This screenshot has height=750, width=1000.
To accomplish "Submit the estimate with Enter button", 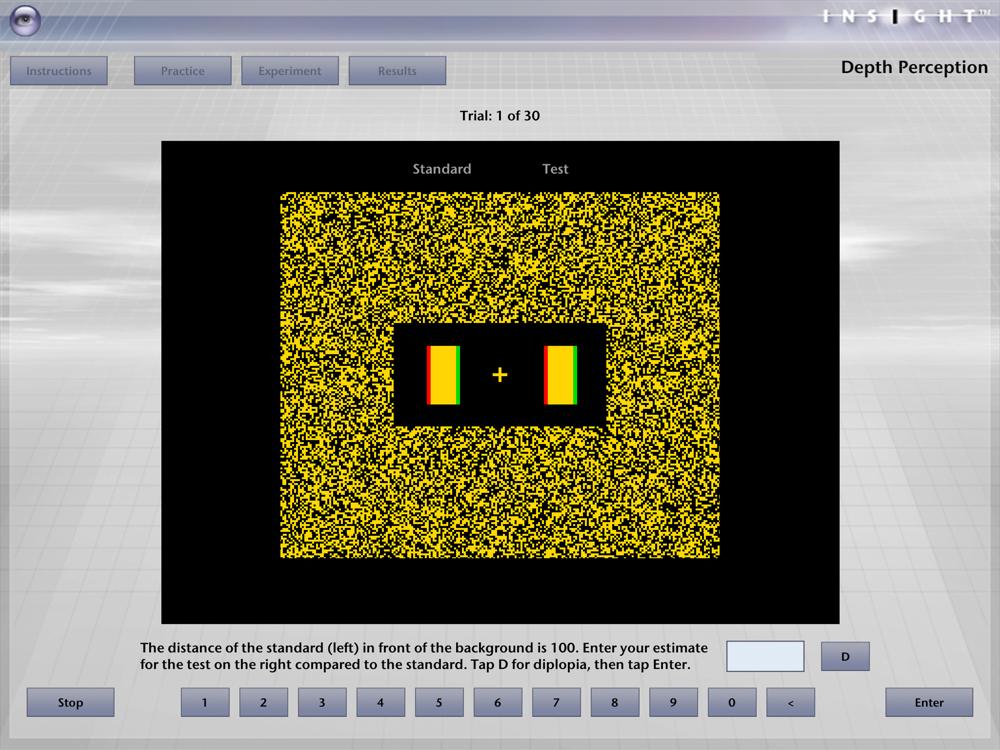I will click(929, 702).
